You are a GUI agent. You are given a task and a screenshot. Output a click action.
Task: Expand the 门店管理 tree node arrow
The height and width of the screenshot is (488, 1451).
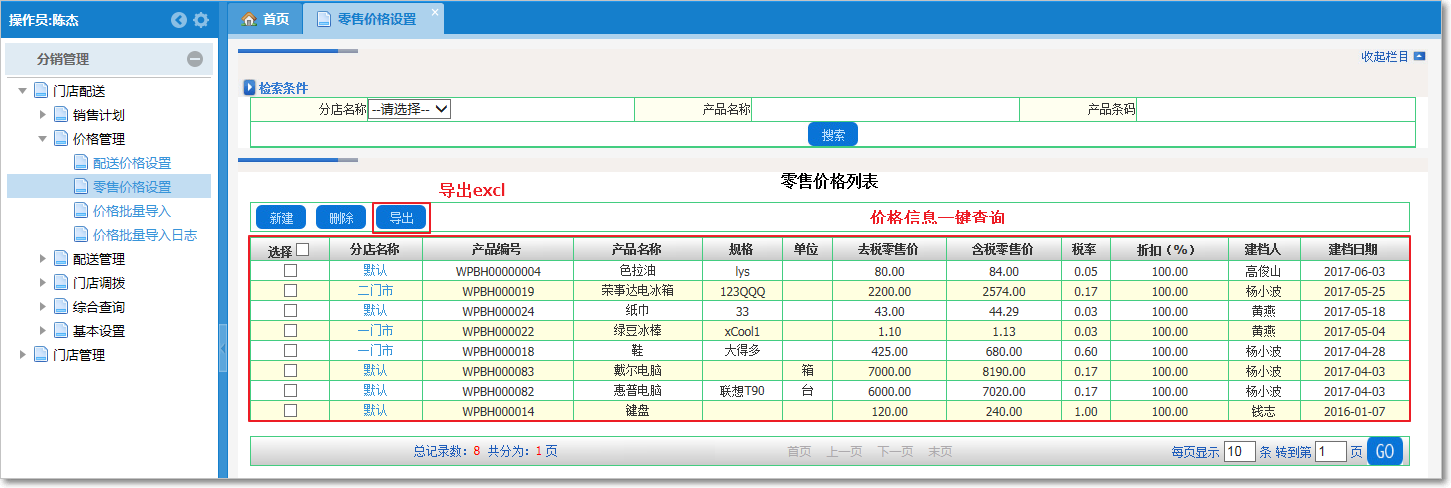(x=23, y=355)
